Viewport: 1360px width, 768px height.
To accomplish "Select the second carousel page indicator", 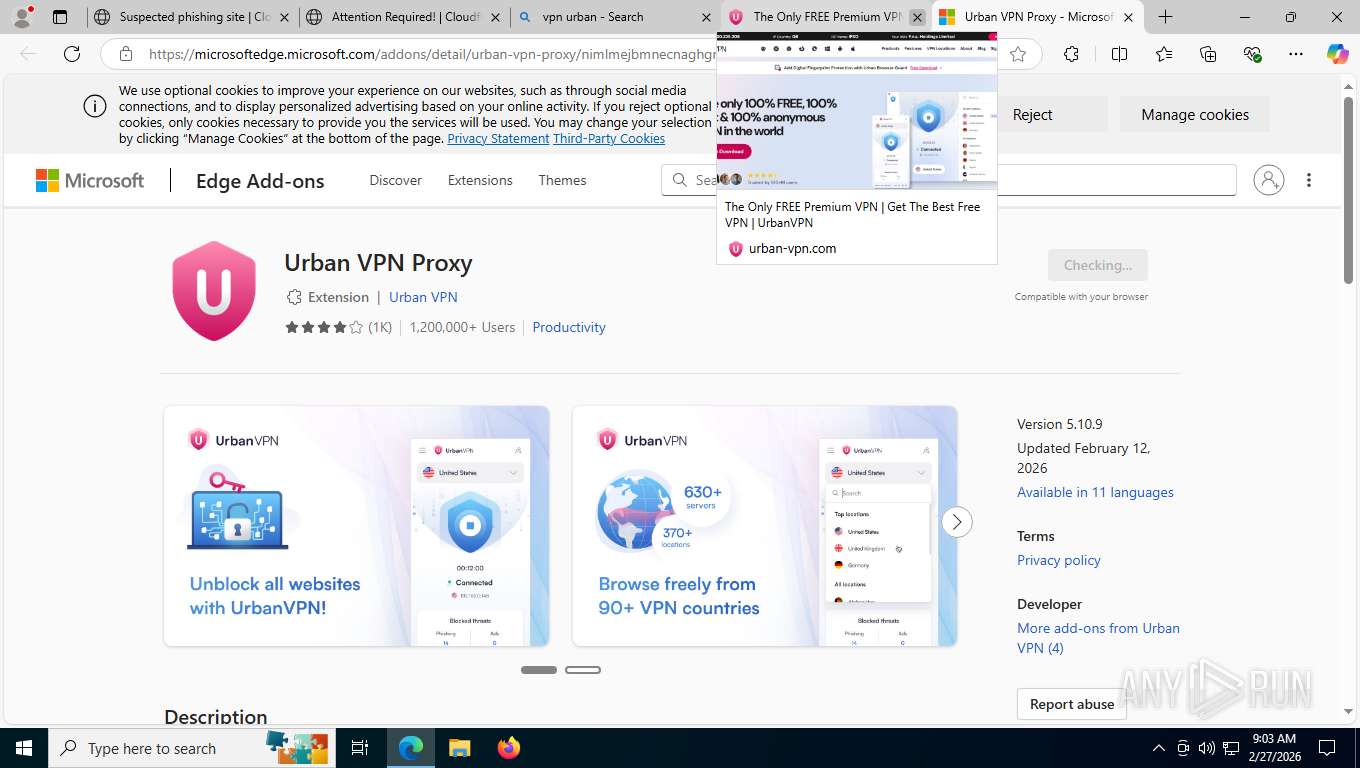I will click(x=583, y=670).
